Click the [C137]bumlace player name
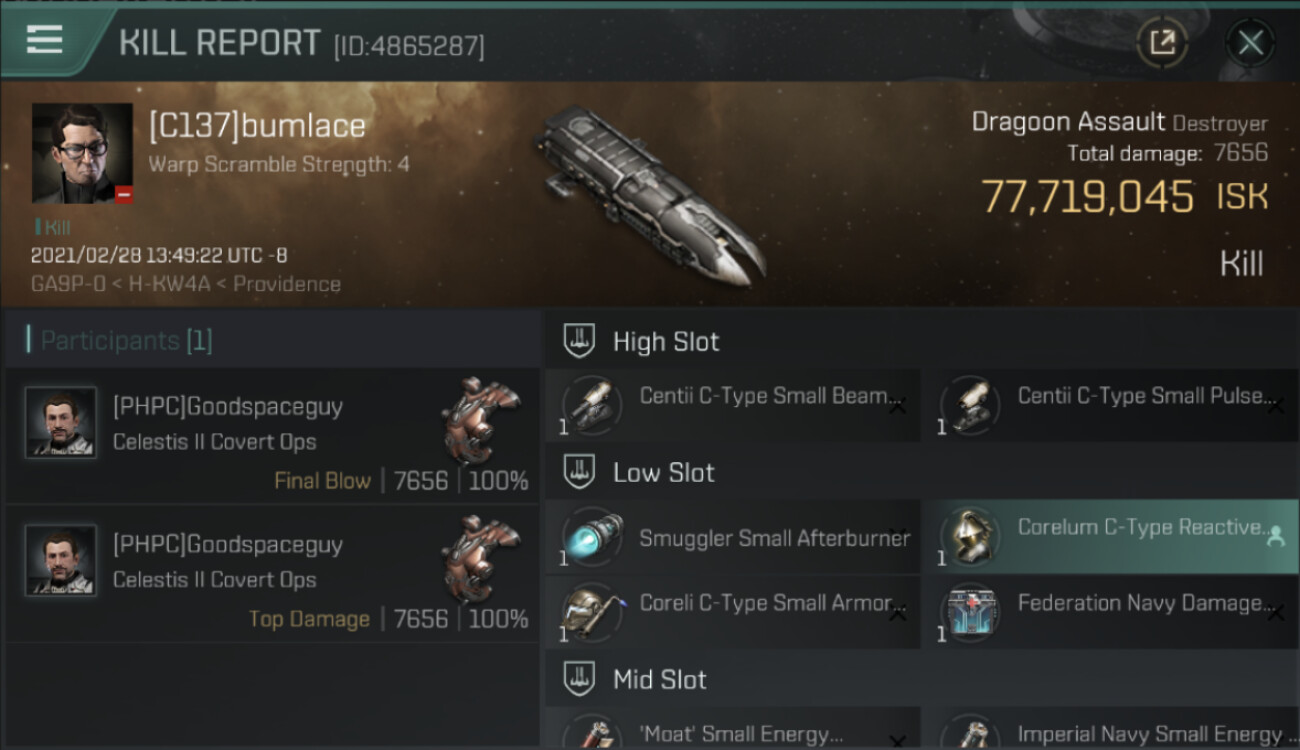Image resolution: width=1300 pixels, height=750 pixels. (x=257, y=126)
